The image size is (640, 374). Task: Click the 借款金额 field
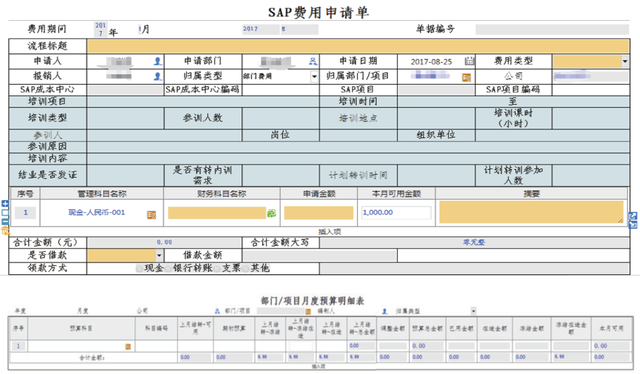tap(320, 256)
